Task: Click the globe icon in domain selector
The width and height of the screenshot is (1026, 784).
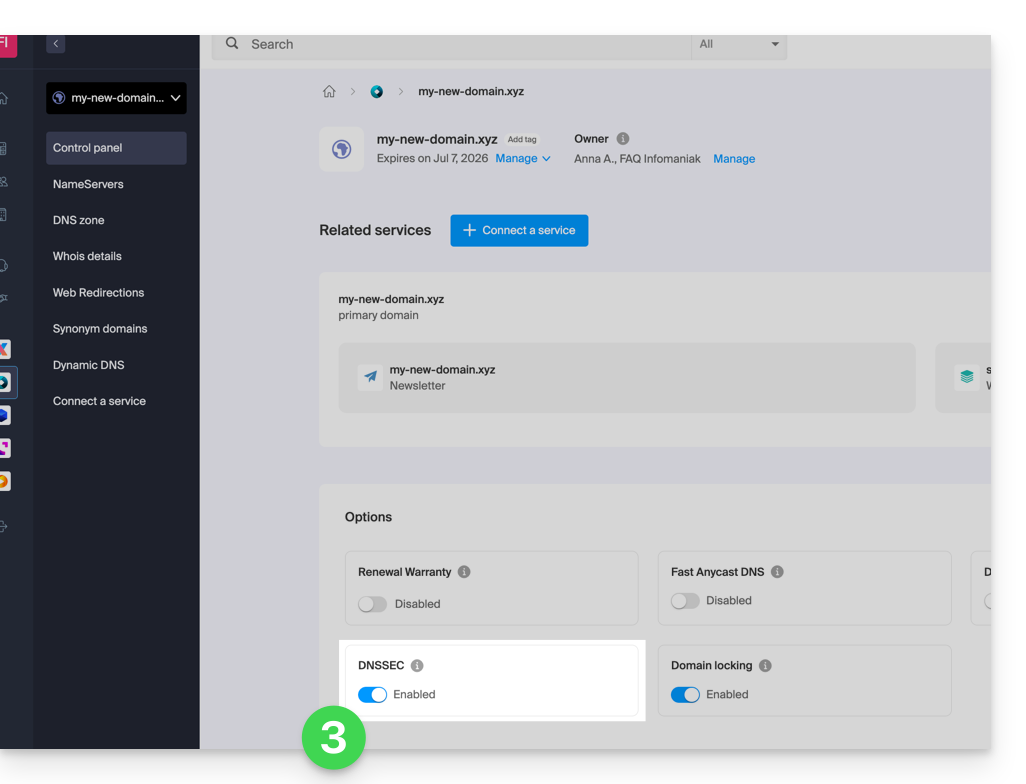Action: [59, 98]
